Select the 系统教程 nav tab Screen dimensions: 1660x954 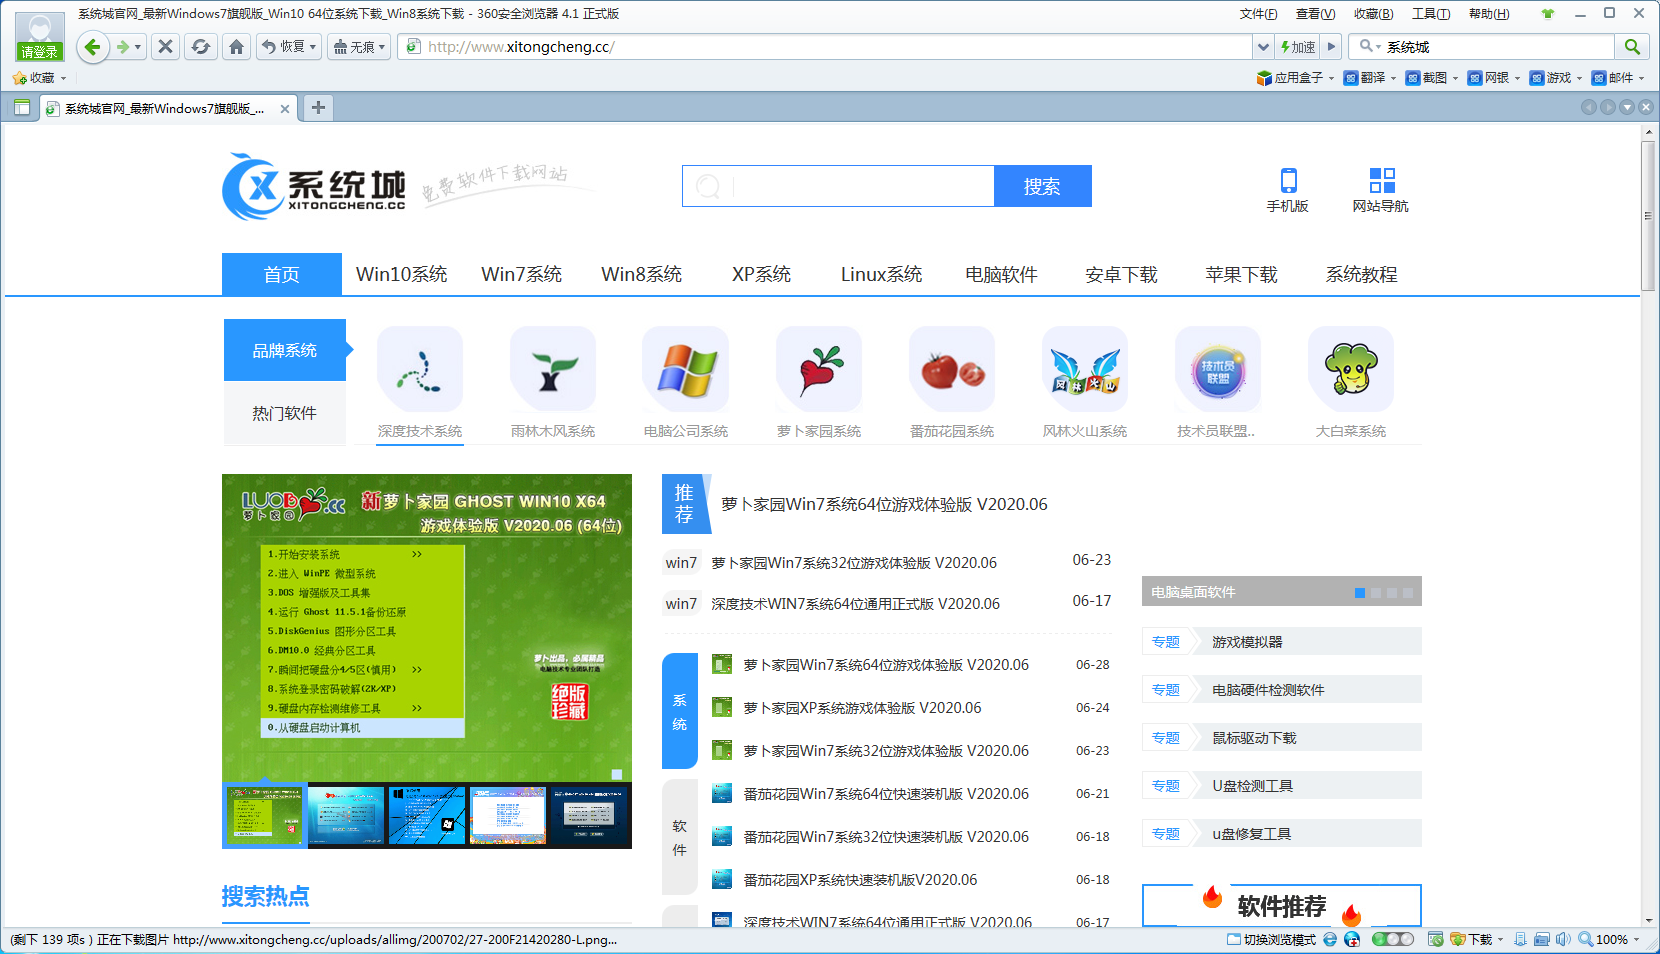point(1362,274)
